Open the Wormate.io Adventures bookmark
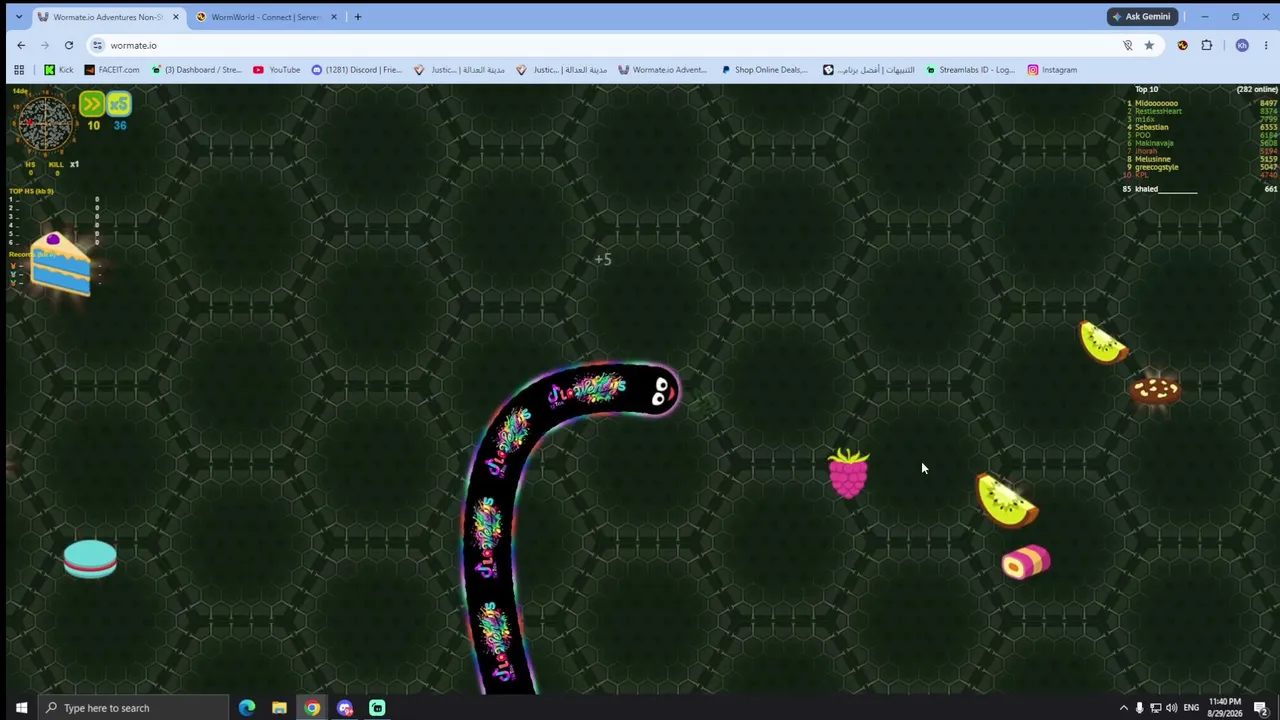Image resolution: width=1280 pixels, height=720 pixels. [663, 70]
